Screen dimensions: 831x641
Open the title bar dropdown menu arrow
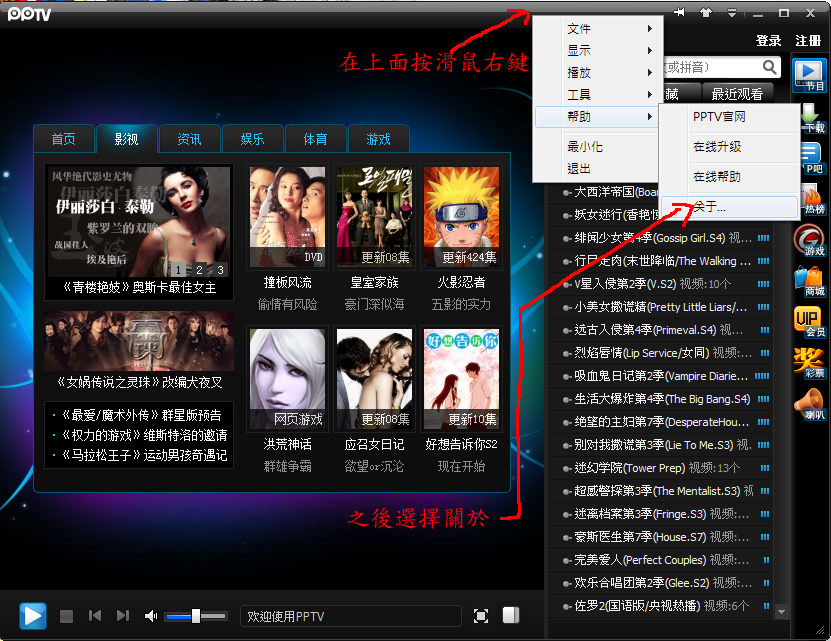[732, 13]
